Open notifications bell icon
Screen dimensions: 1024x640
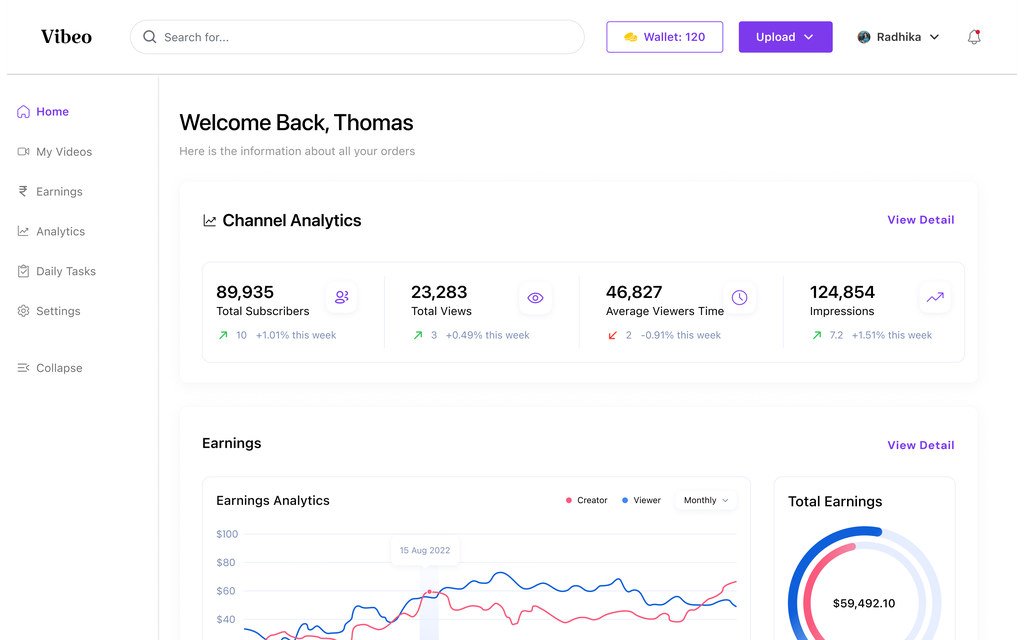[x=974, y=37]
